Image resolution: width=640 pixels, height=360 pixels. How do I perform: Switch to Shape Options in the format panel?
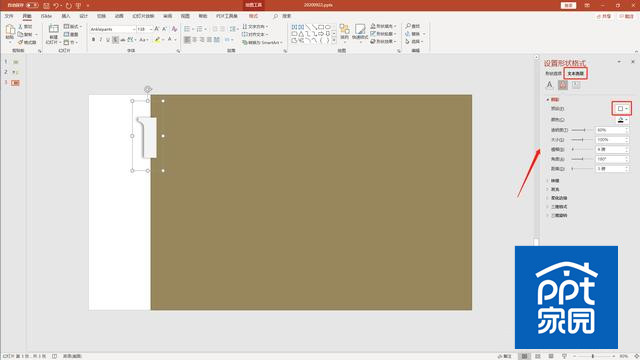[x=553, y=73]
